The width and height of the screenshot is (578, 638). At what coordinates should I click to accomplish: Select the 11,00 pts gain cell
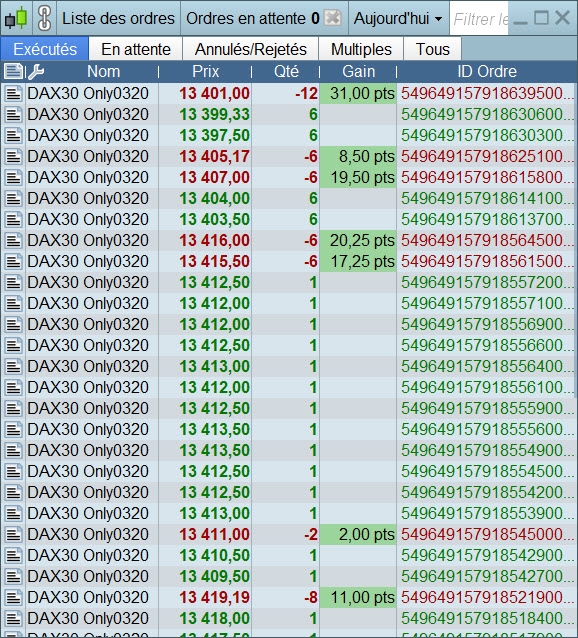(358, 598)
